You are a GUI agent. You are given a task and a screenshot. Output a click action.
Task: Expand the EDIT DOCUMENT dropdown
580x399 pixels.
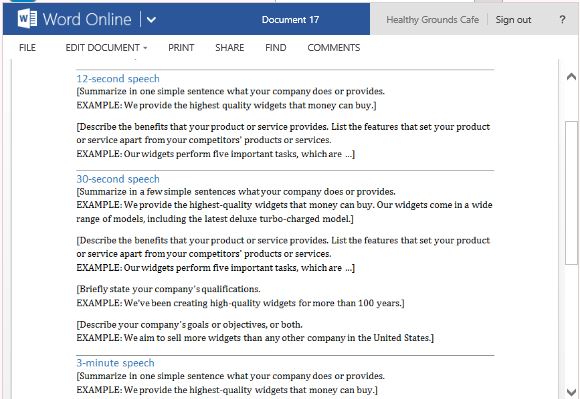106,48
